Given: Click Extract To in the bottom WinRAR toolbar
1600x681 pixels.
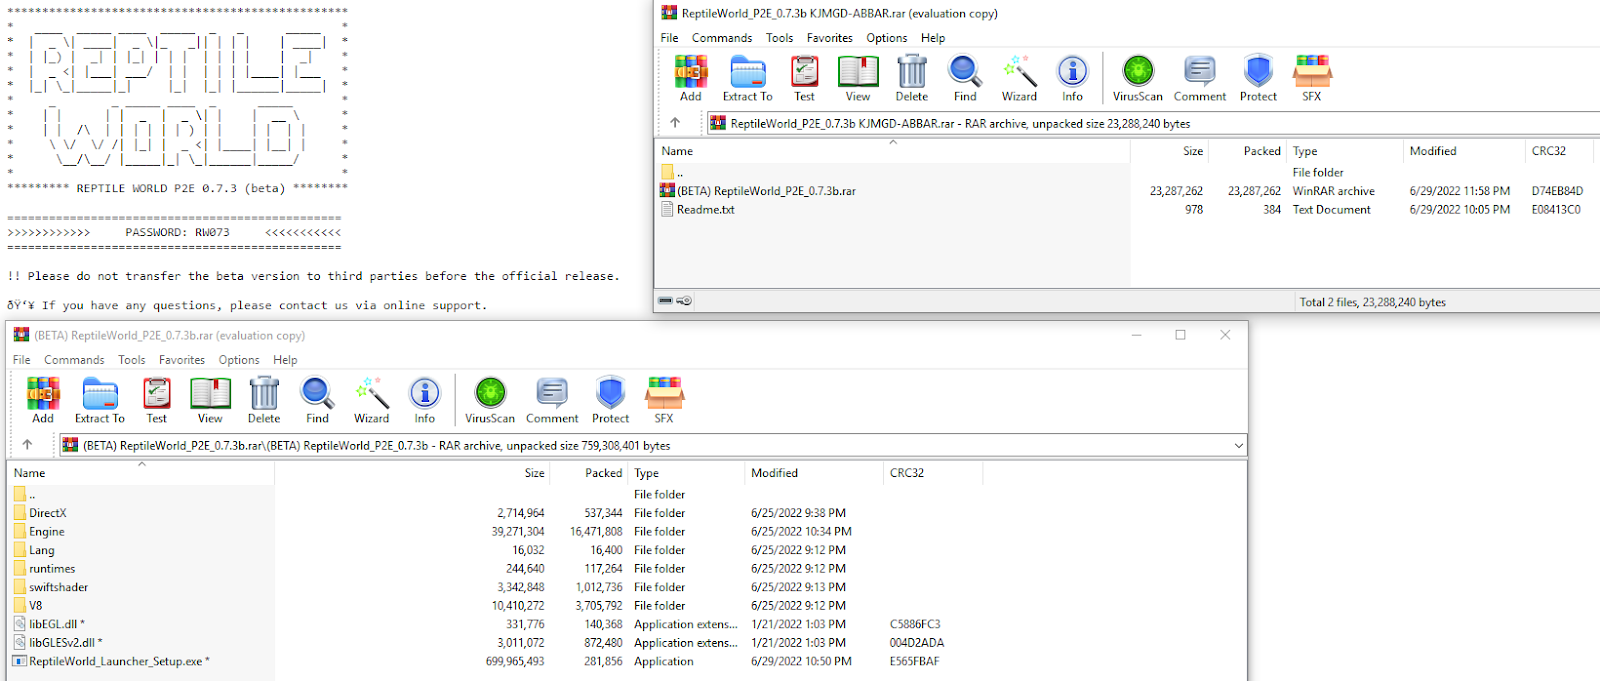Looking at the screenshot, I should 99,400.
